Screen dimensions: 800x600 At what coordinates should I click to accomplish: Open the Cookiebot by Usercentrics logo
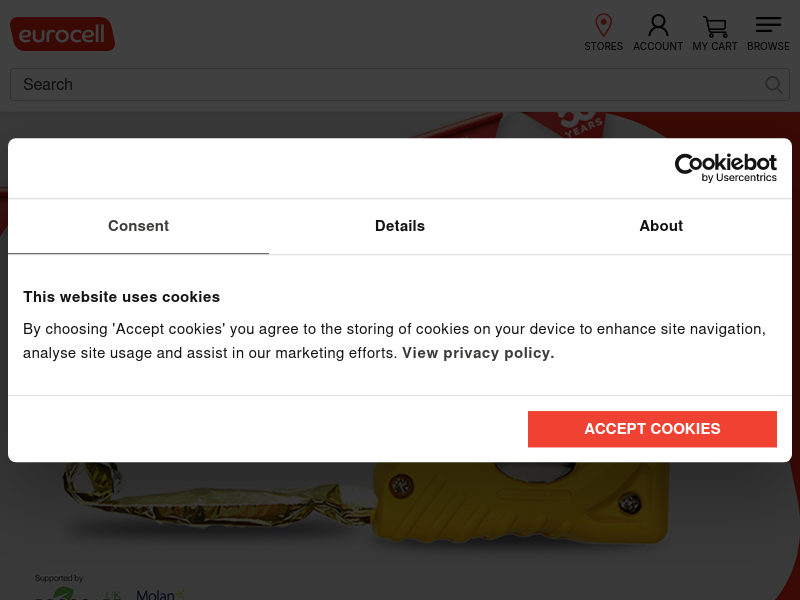725,167
